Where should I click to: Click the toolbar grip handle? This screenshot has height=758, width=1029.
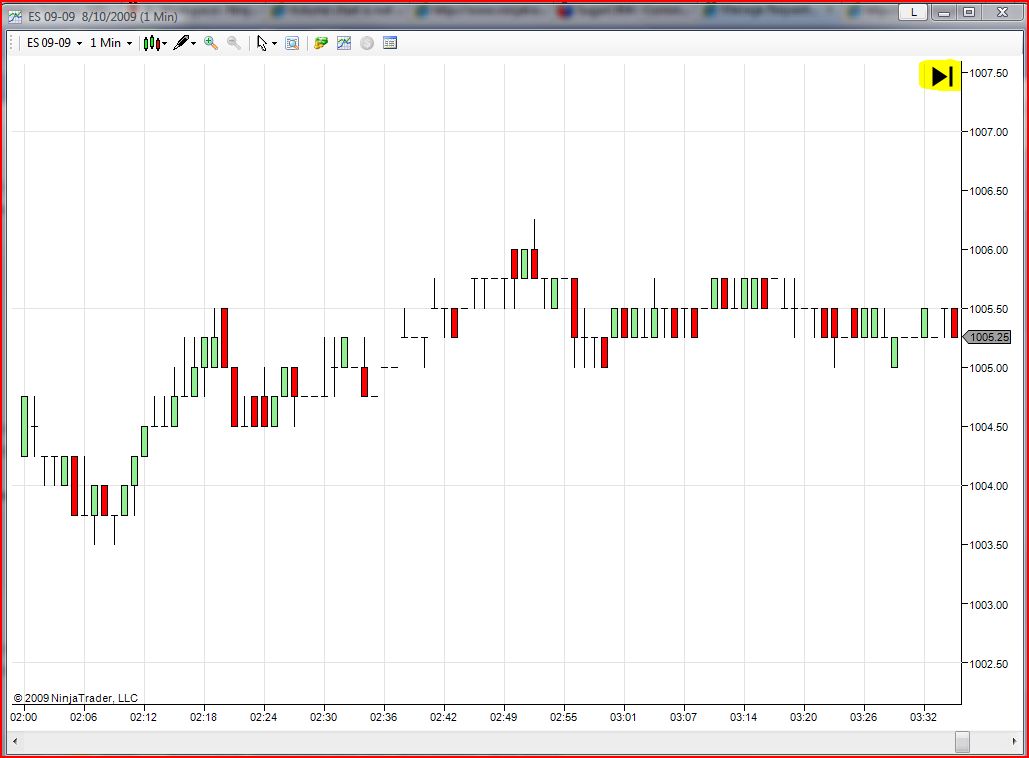(12, 43)
